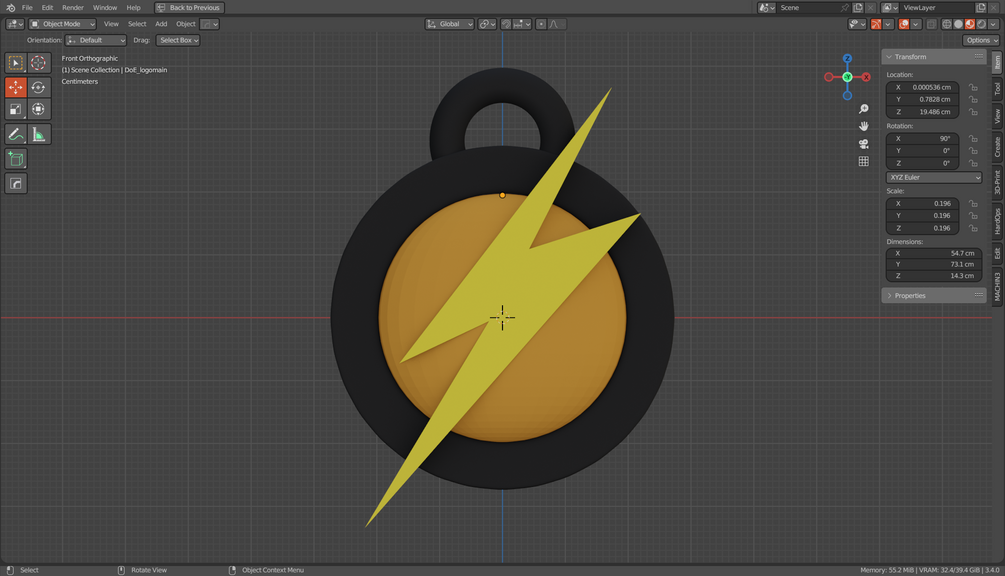Toggle viewport overlays
This screenshot has height=576, width=1005.
coord(904,24)
